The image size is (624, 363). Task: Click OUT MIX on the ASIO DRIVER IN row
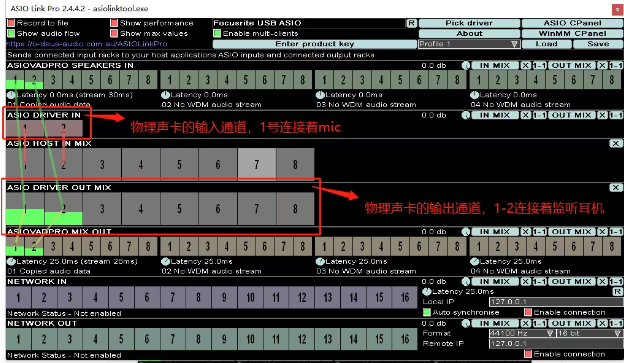(572, 115)
